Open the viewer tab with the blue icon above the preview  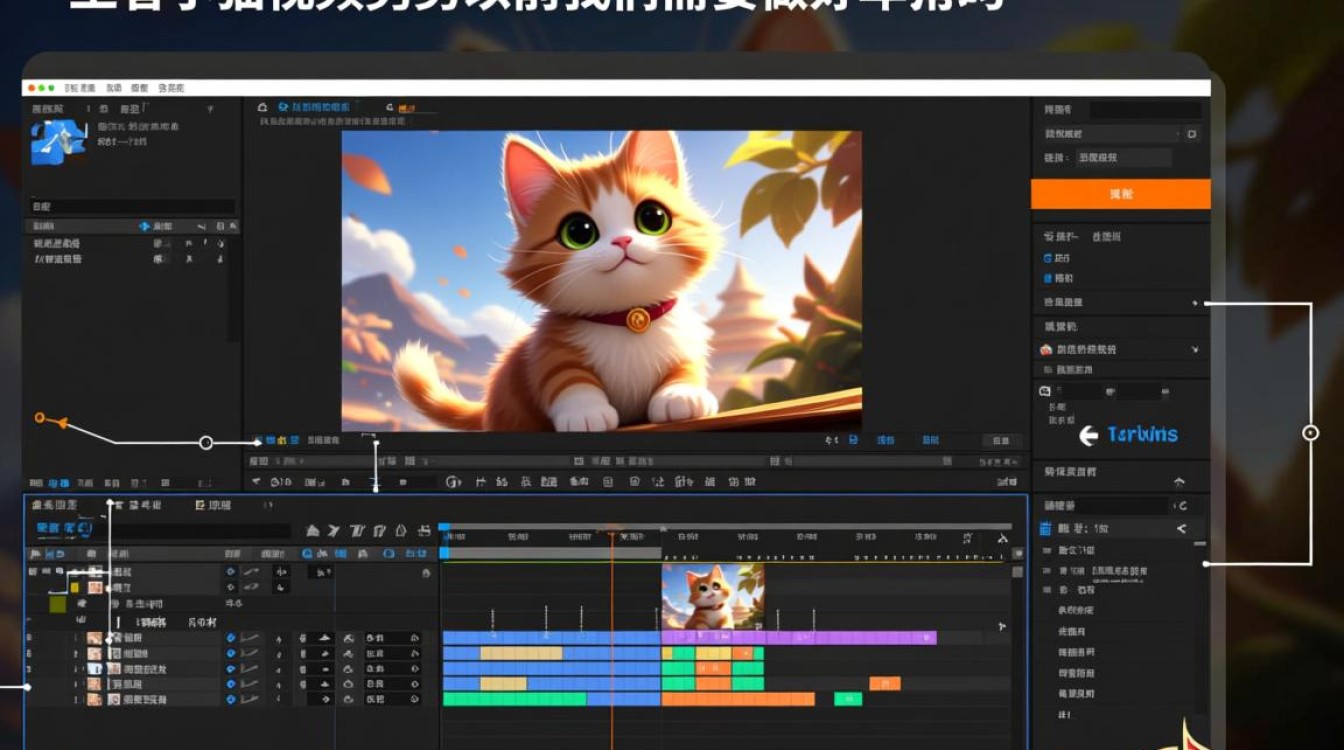[314, 107]
